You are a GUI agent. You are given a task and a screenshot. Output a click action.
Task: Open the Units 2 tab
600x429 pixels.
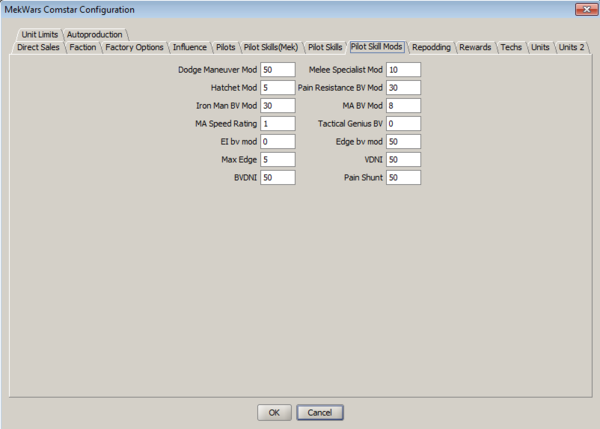coord(571,47)
